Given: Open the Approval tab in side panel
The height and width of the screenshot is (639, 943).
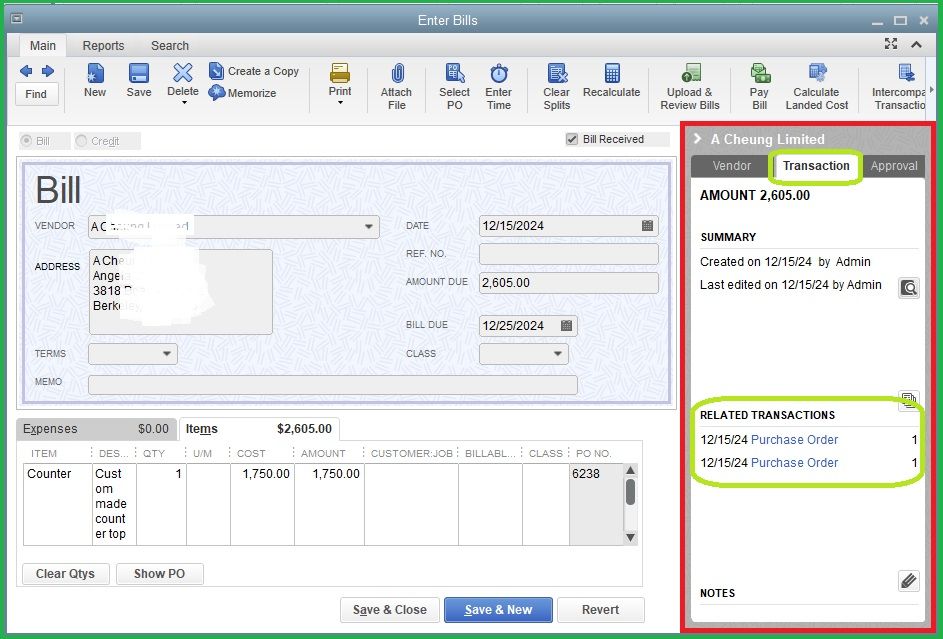Looking at the screenshot, I should [894, 166].
